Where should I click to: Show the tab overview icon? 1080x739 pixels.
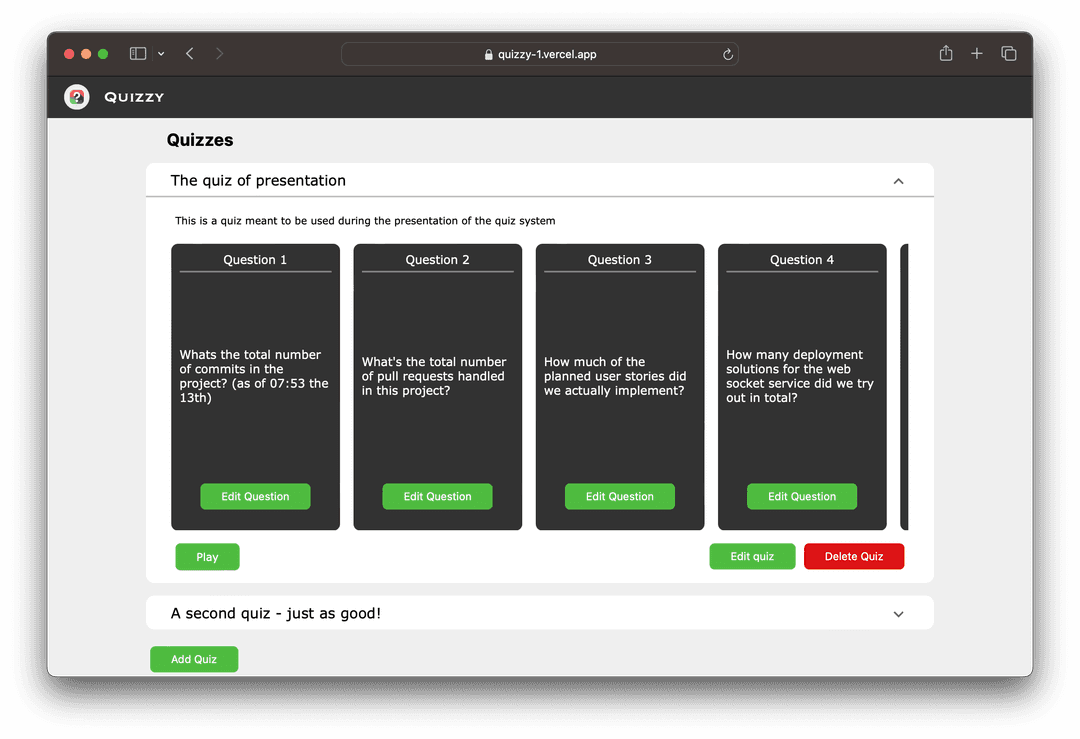click(x=1009, y=54)
